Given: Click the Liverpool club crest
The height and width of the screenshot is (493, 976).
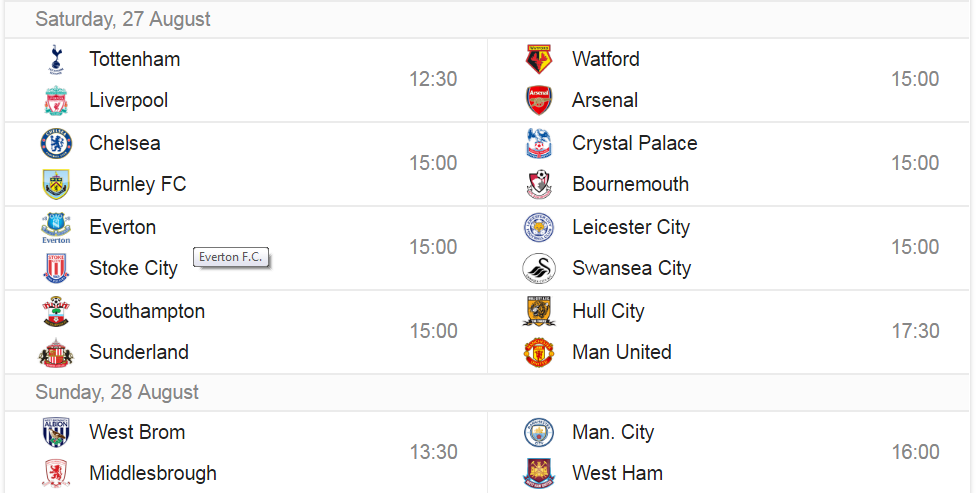Looking at the screenshot, I should click(x=56, y=100).
